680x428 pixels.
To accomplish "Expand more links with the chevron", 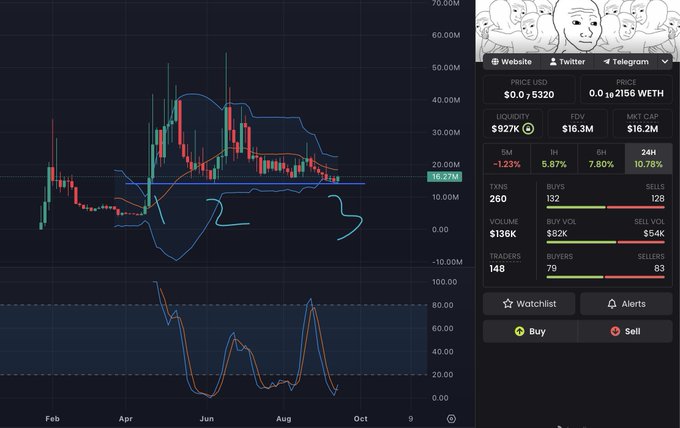I will pos(665,62).
